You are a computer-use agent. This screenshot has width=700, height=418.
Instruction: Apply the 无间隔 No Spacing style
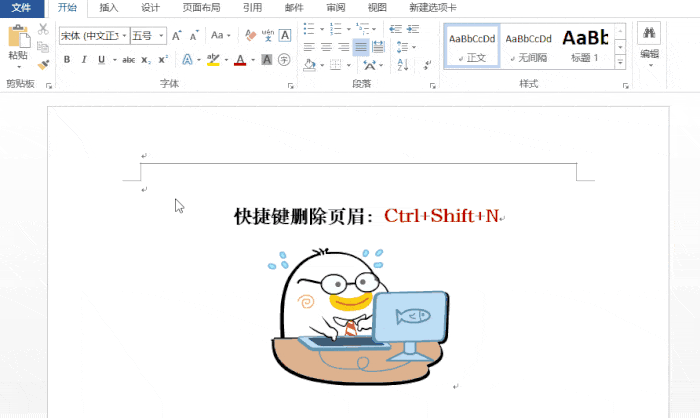(529, 46)
